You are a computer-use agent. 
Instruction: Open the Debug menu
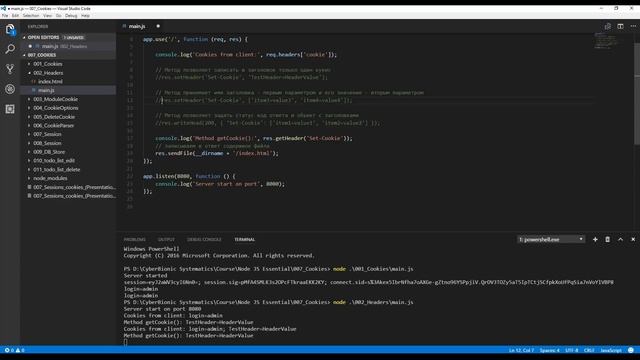(71, 16)
